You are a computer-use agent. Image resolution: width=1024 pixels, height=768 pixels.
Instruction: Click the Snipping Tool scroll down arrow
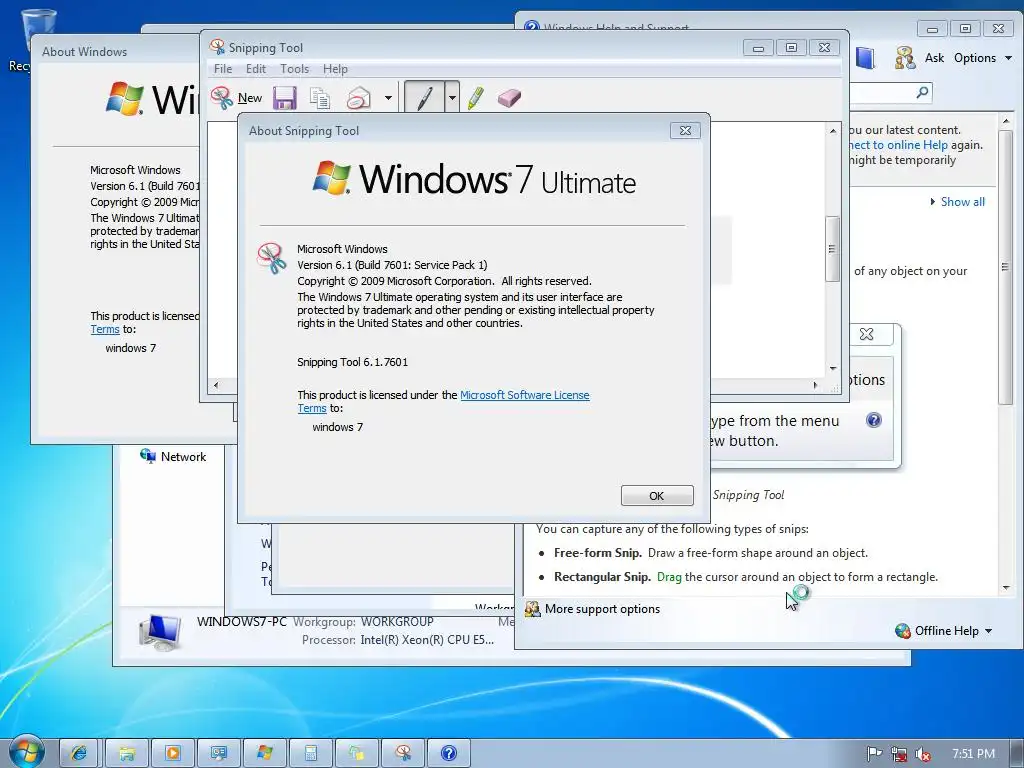click(x=833, y=369)
